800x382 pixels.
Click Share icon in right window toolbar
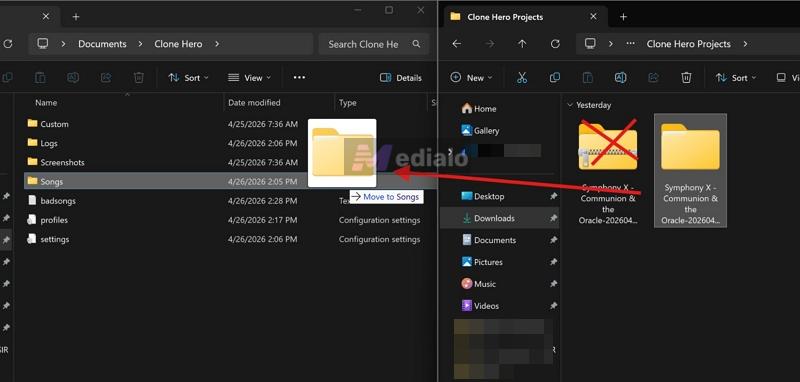pyautogui.click(x=654, y=78)
